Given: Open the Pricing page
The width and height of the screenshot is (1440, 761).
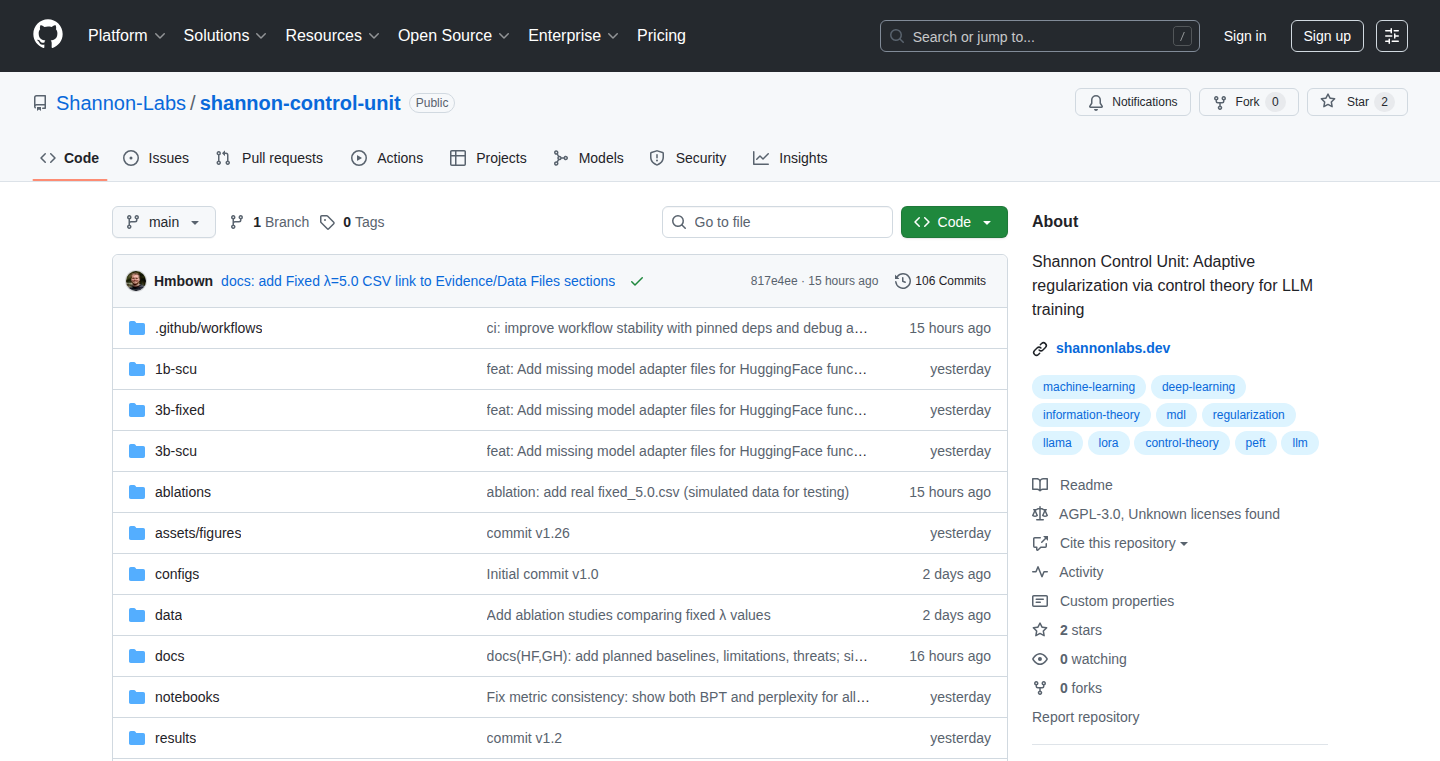Looking at the screenshot, I should [x=661, y=36].
